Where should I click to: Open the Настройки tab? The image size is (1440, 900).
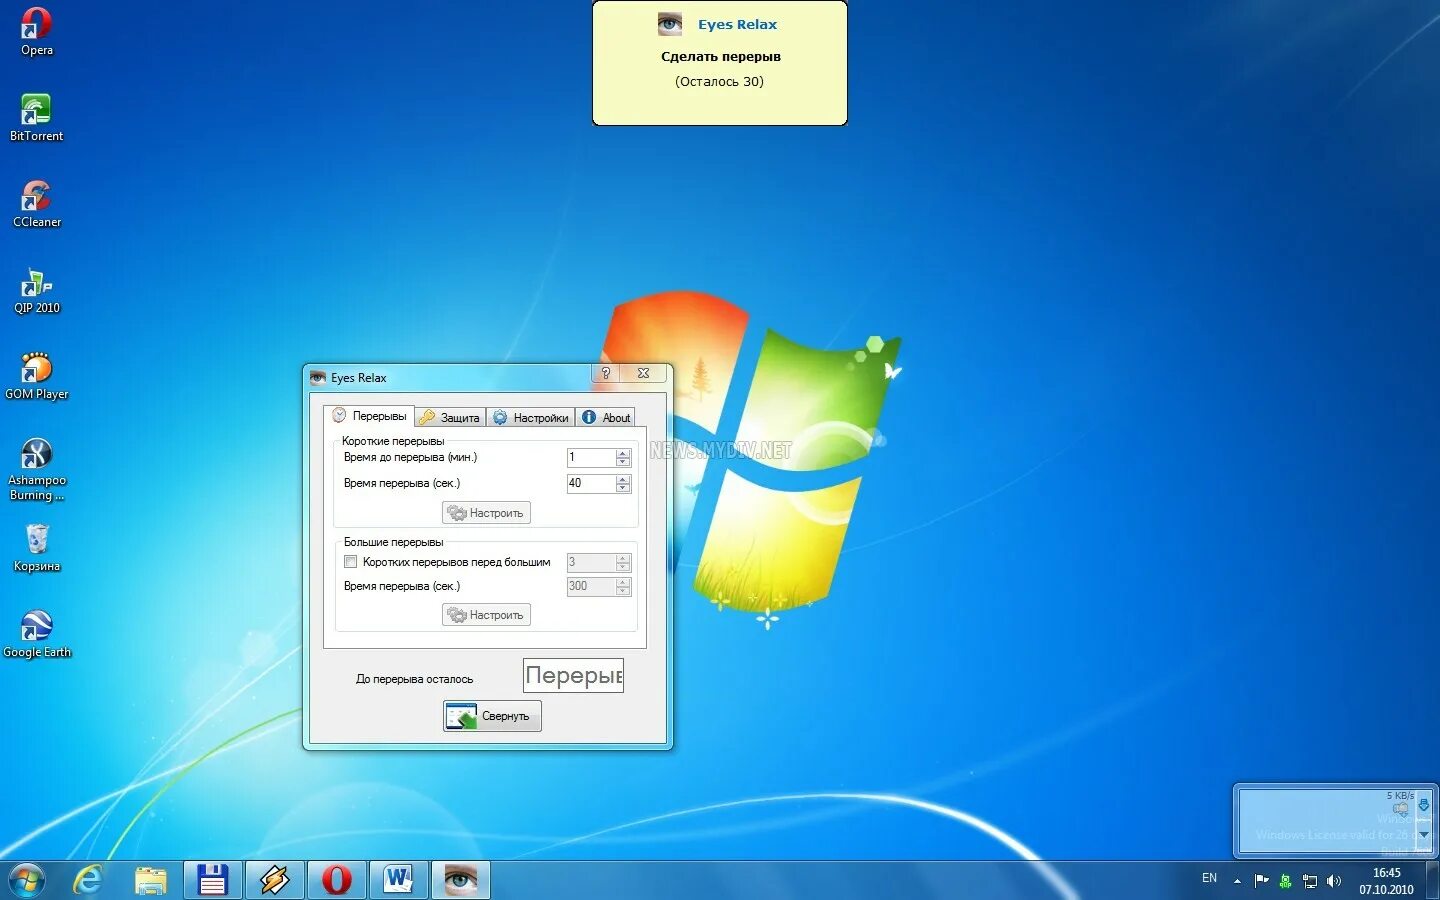click(531, 417)
